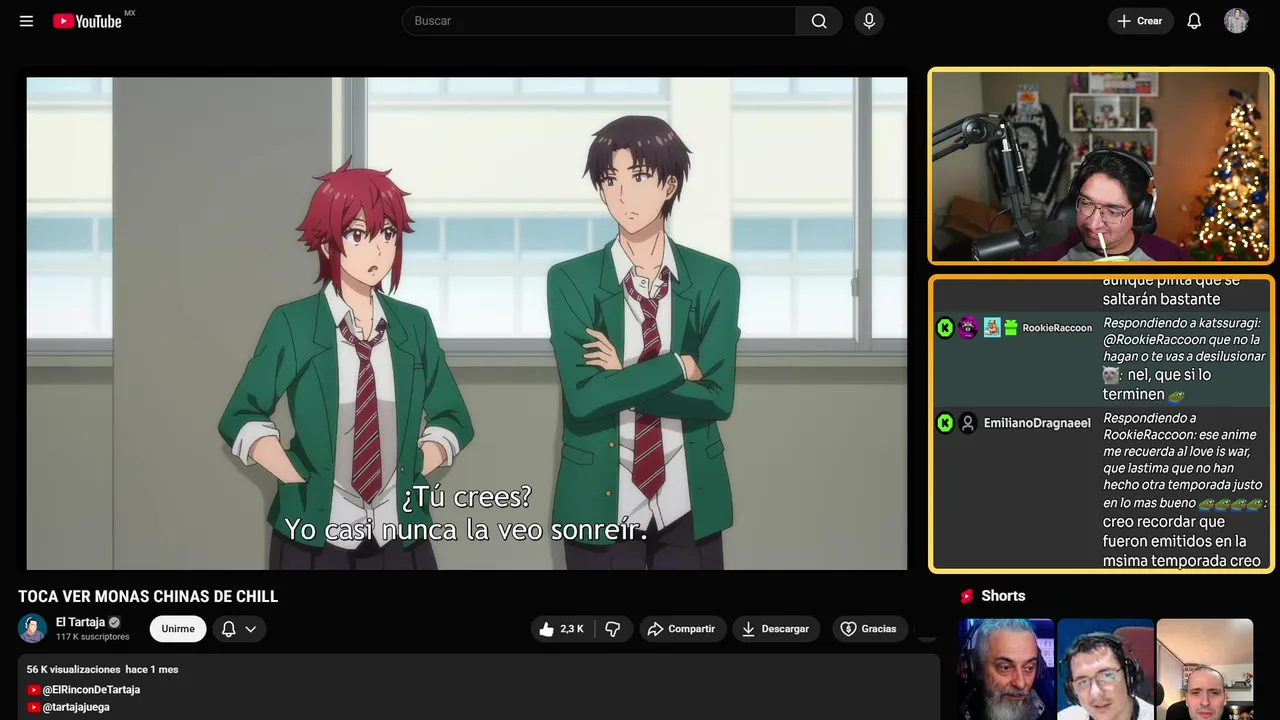This screenshot has height=720, width=1280.
Task: Open second Short with headphones man
Action: [x=1105, y=669]
